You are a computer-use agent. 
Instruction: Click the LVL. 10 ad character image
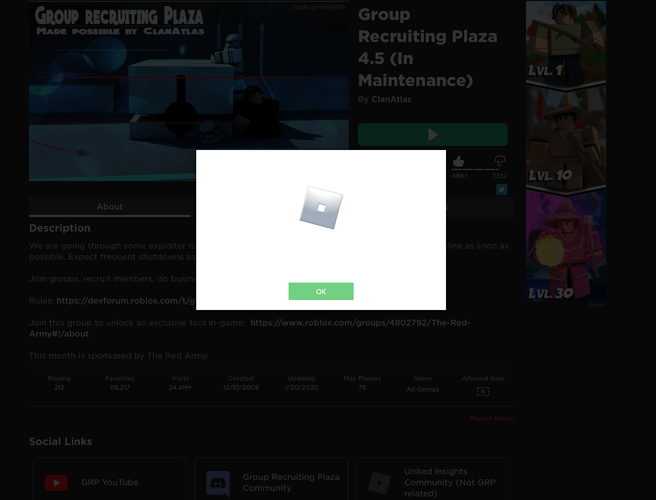coord(566,140)
